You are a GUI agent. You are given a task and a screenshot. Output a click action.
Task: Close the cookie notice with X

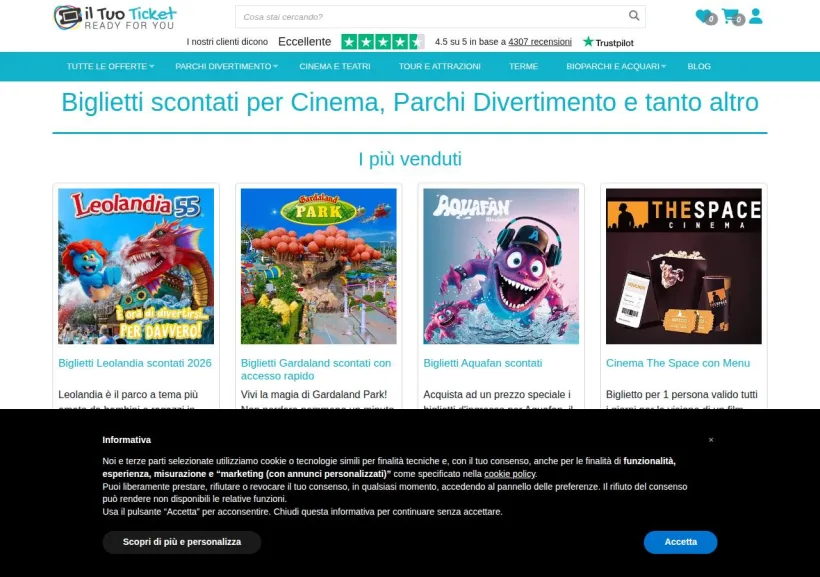[x=711, y=440]
